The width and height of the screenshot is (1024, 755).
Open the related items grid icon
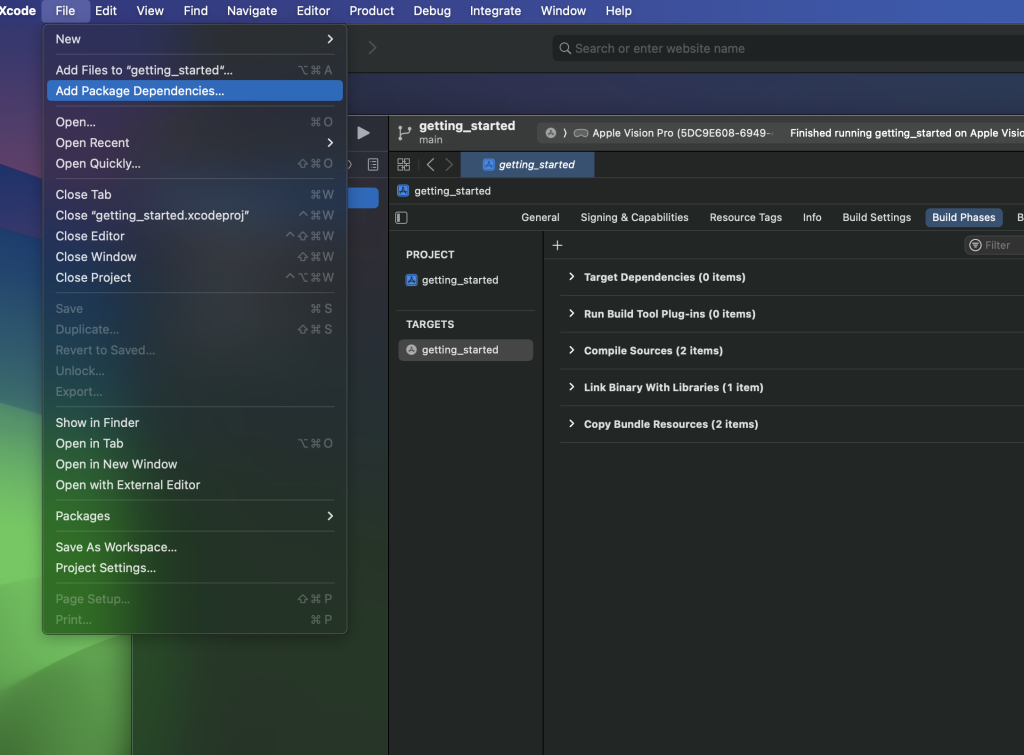[x=404, y=165]
